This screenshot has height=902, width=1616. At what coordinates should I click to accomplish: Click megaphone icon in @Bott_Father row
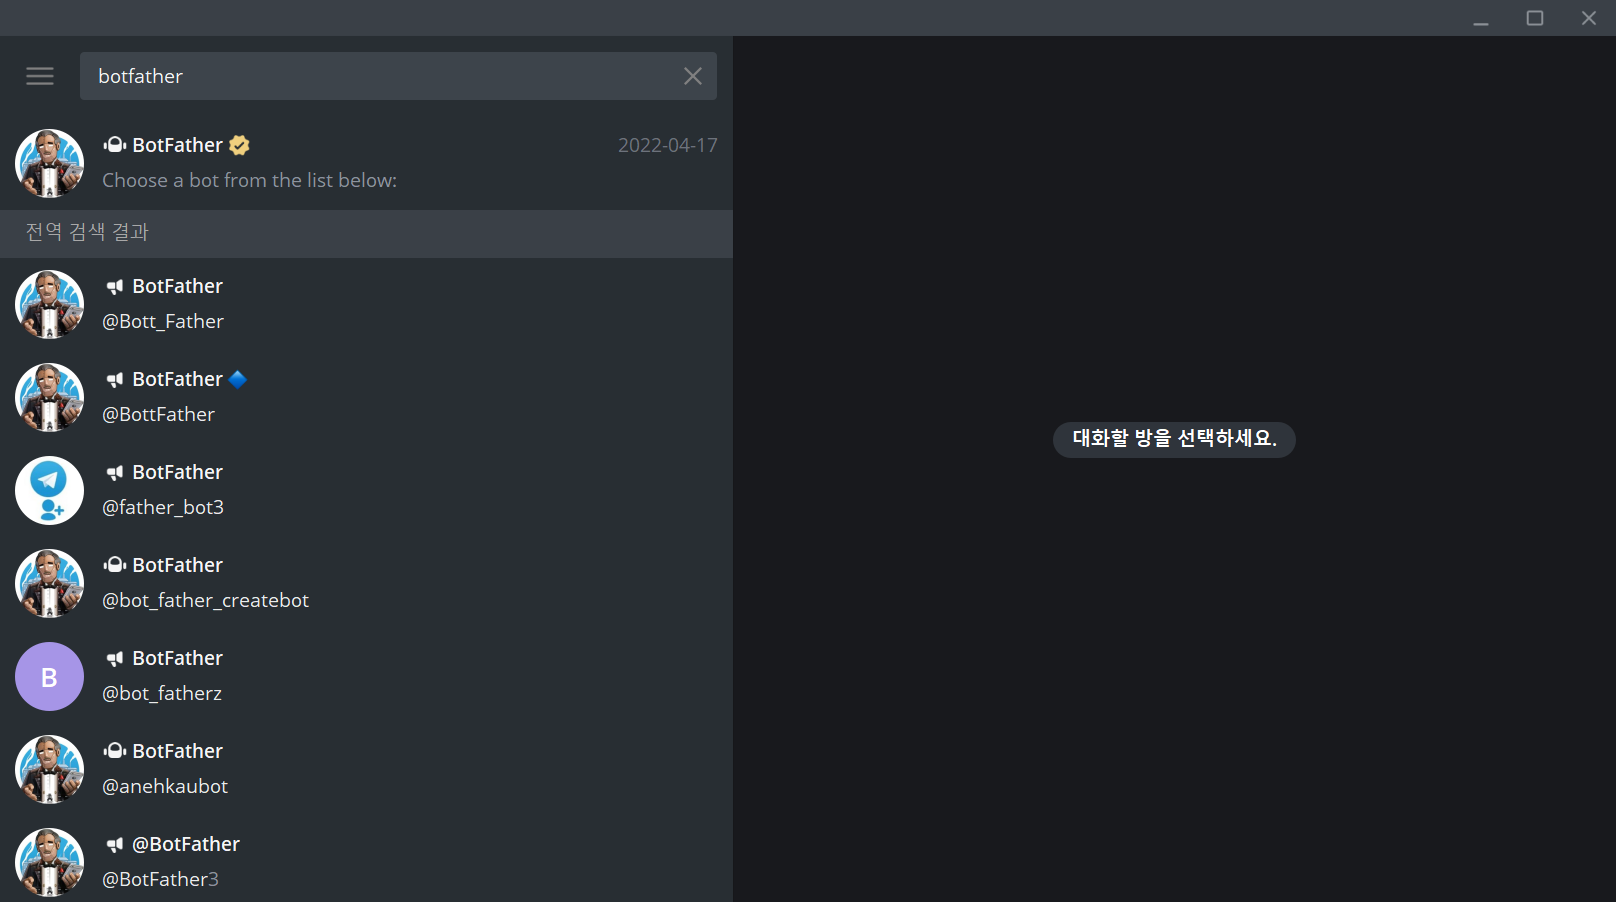coord(115,287)
